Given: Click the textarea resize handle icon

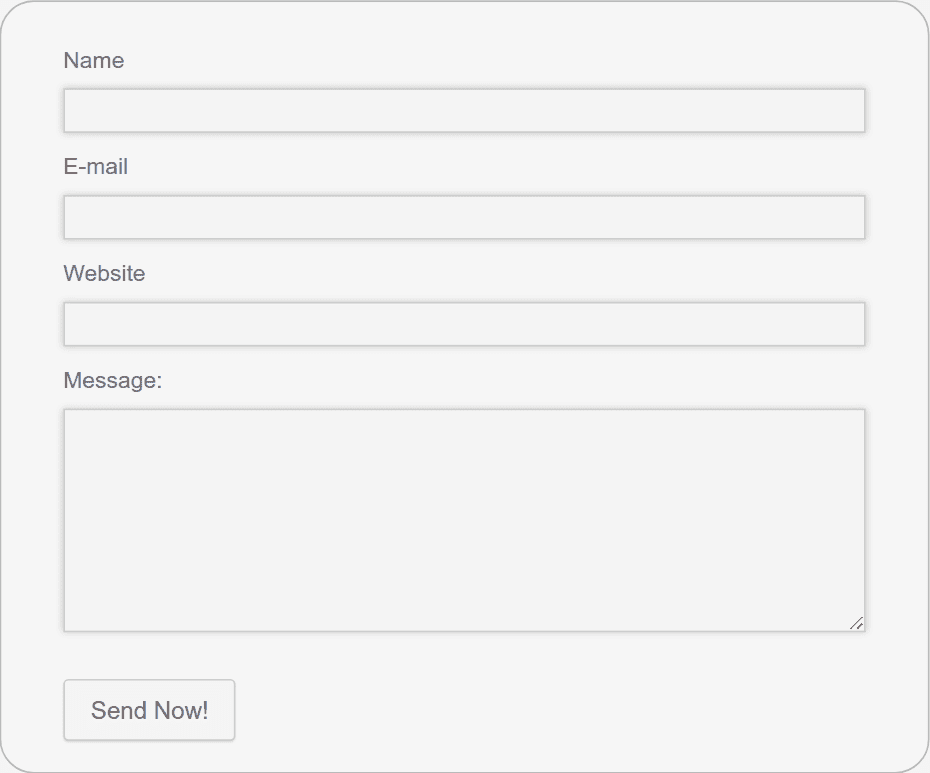Looking at the screenshot, I should tap(856, 623).
